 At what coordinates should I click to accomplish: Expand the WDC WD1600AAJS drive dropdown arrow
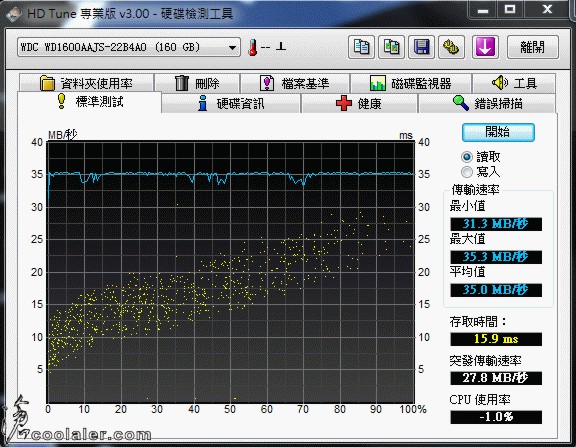232,47
